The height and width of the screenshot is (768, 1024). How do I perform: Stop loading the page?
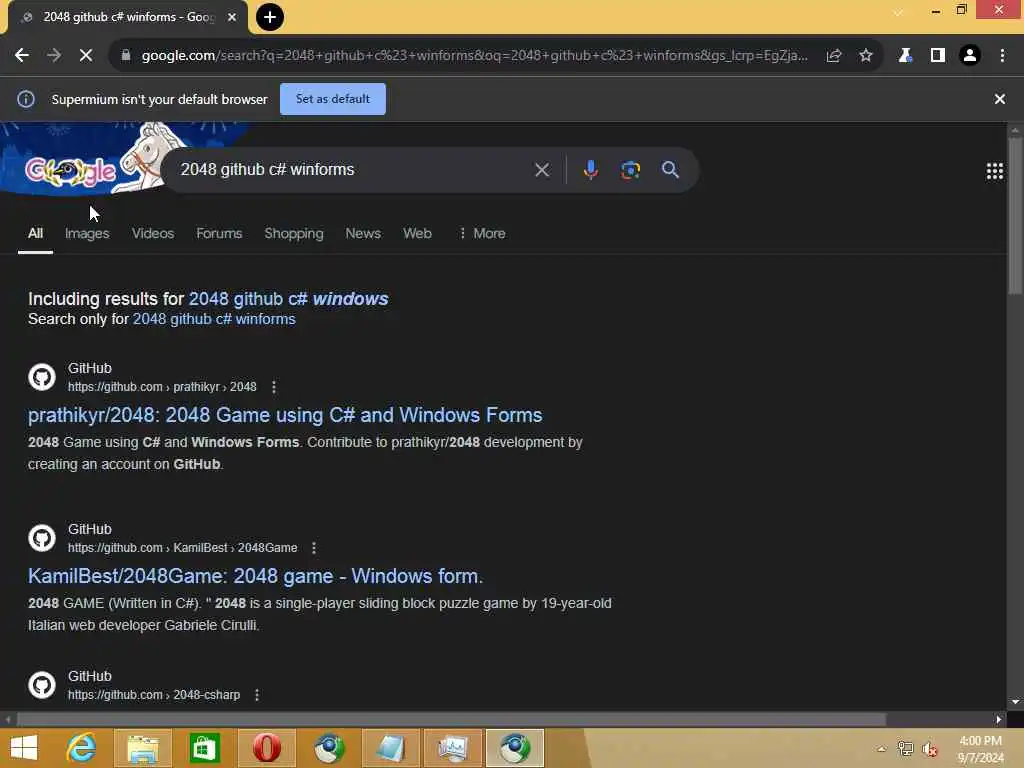click(x=86, y=56)
